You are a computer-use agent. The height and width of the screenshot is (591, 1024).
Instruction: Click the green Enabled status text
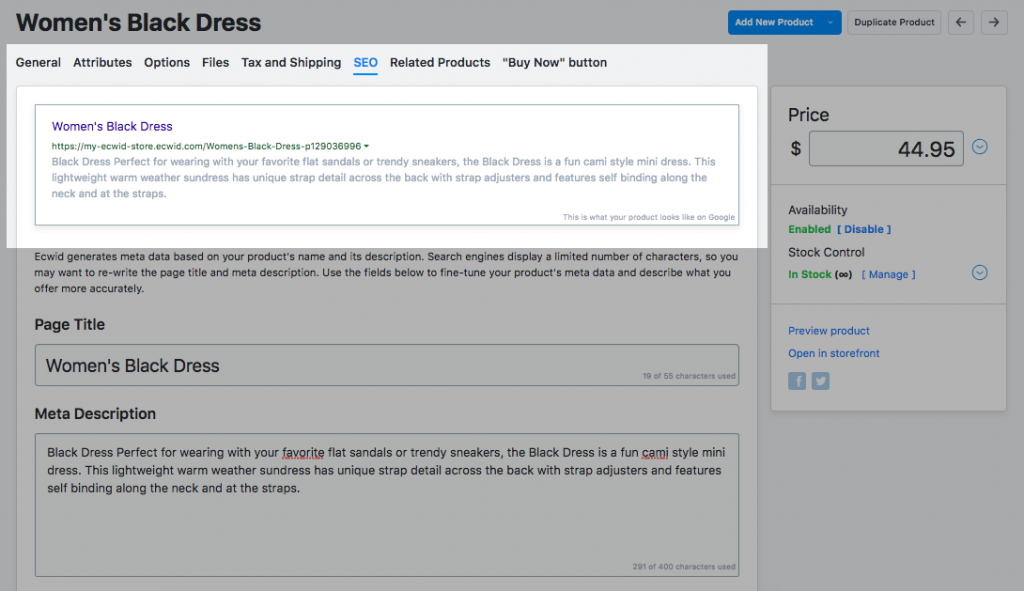(809, 229)
